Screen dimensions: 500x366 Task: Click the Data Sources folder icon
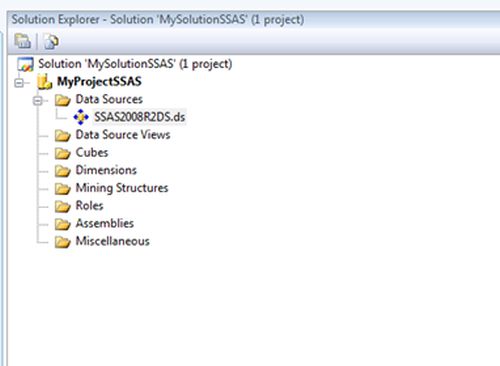click(63, 100)
